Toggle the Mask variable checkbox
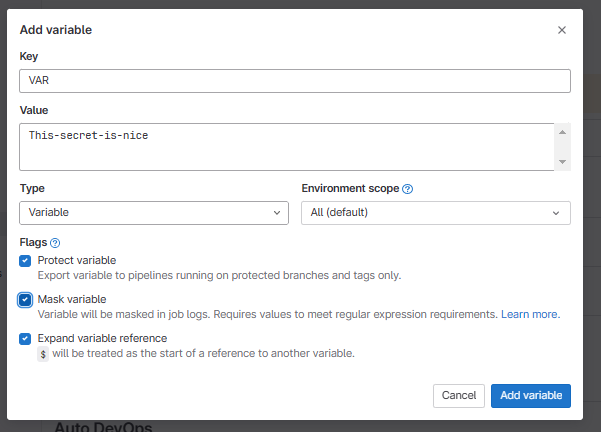601x432 pixels. pyautogui.click(x=25, y=299)
